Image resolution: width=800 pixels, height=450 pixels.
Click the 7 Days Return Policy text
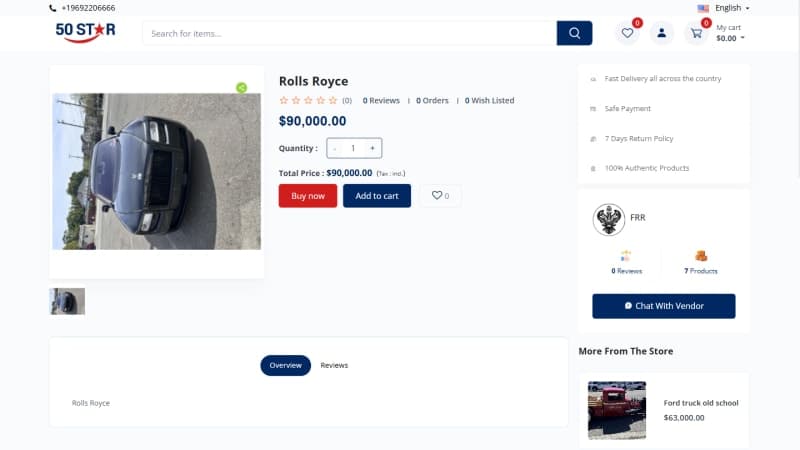pos(639,138)
